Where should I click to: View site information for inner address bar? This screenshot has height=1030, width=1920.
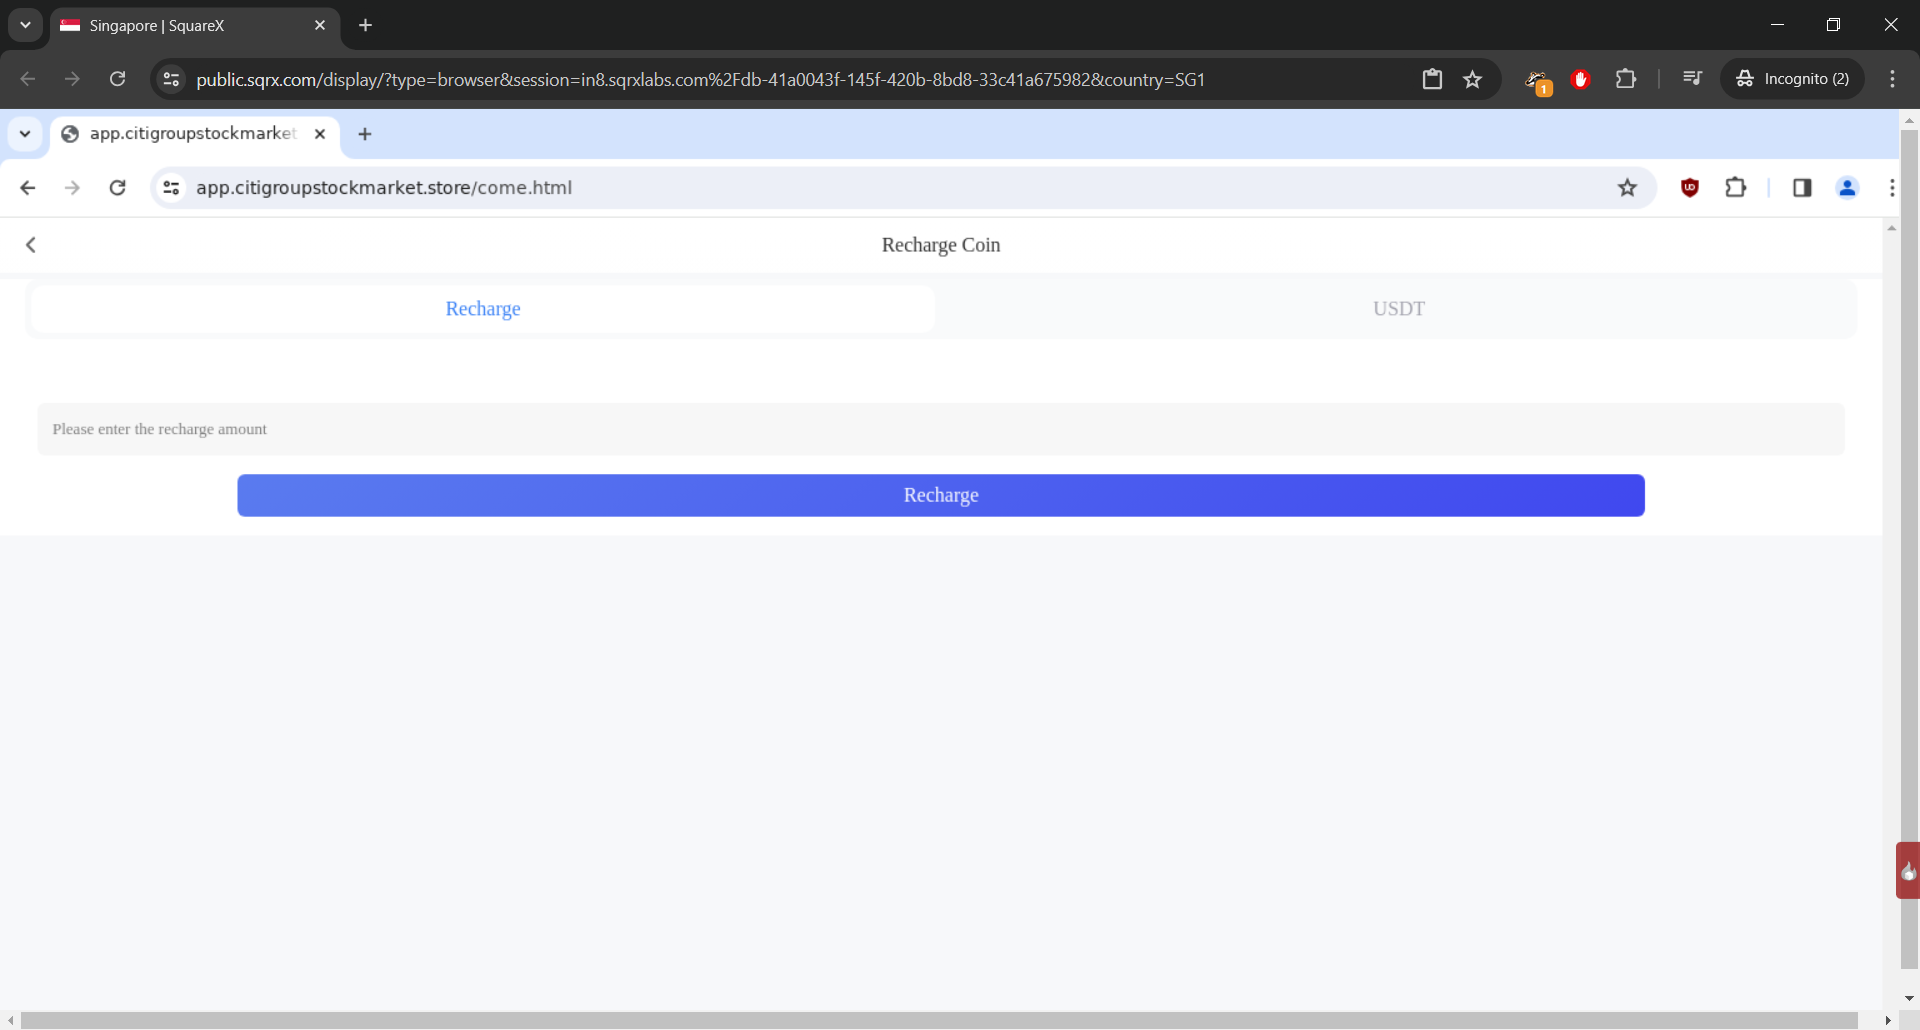[x=172, y=188]
